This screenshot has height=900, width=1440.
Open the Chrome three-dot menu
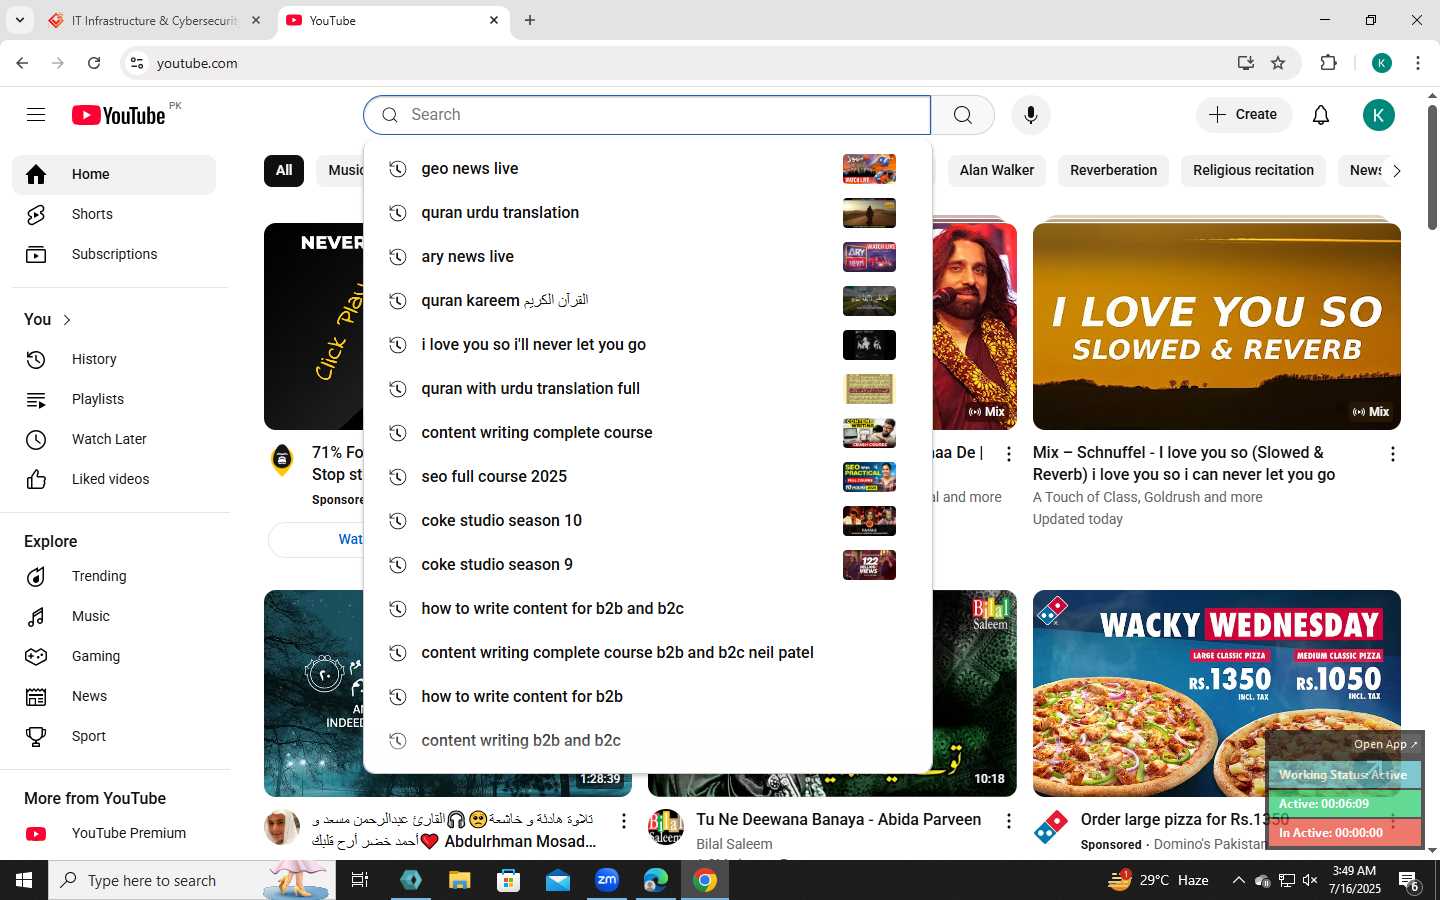coord(1418,63)
